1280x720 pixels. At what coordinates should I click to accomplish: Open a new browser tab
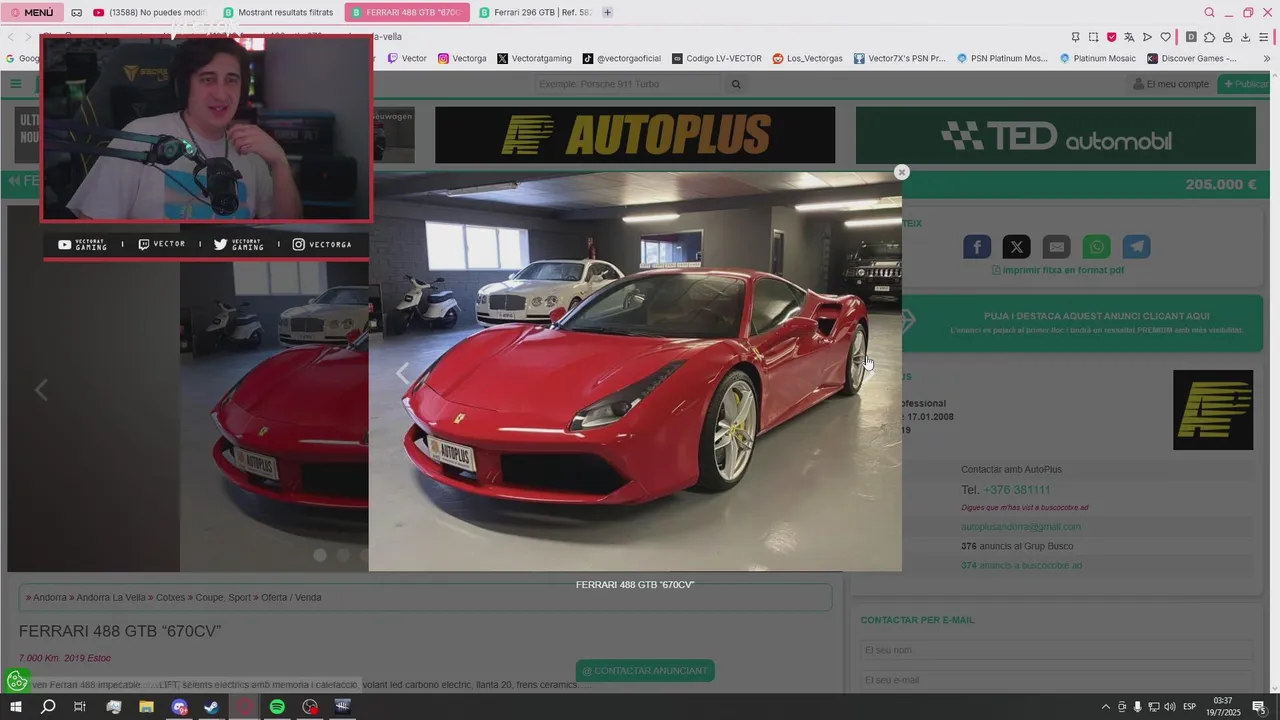click(607, 12)
